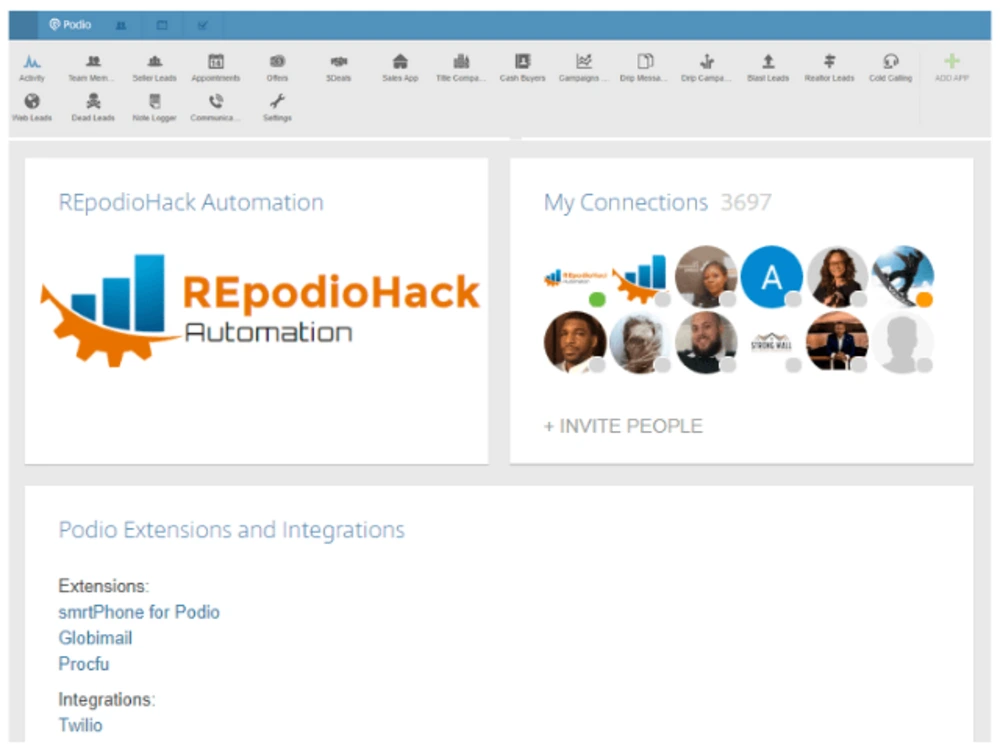Open the Procfu extension link

[84, 664]
